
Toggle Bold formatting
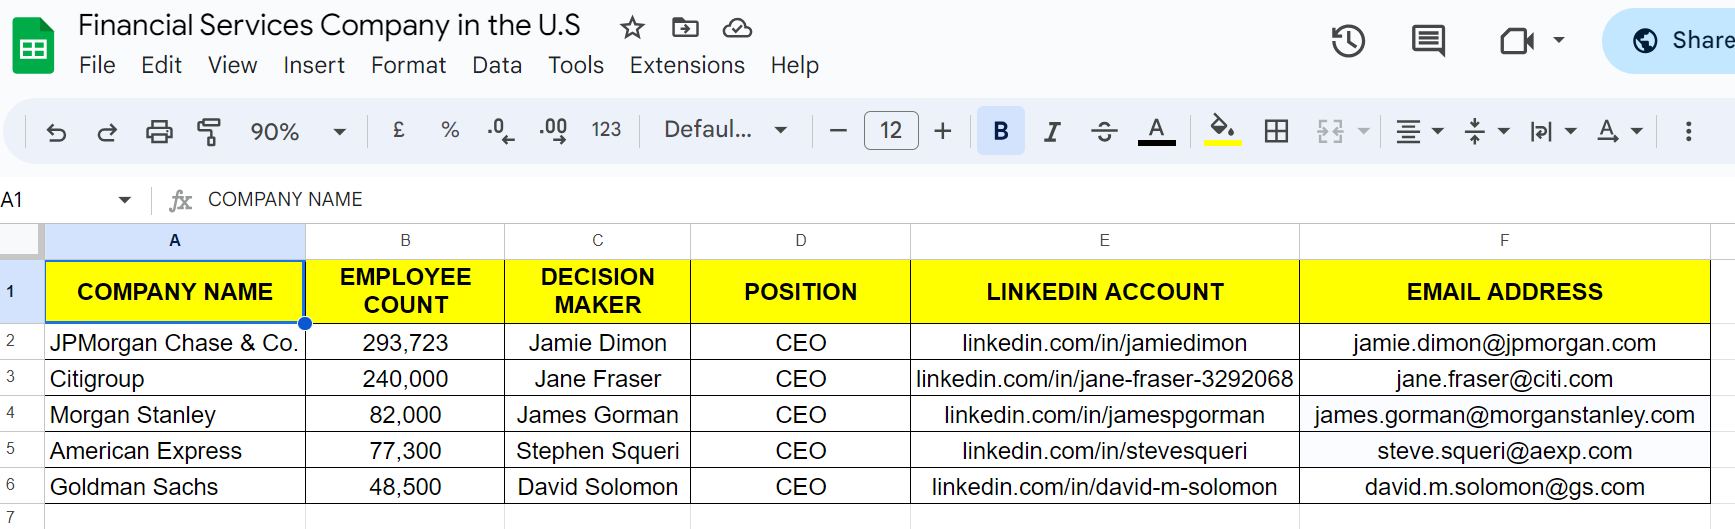tap(1000, 131)
